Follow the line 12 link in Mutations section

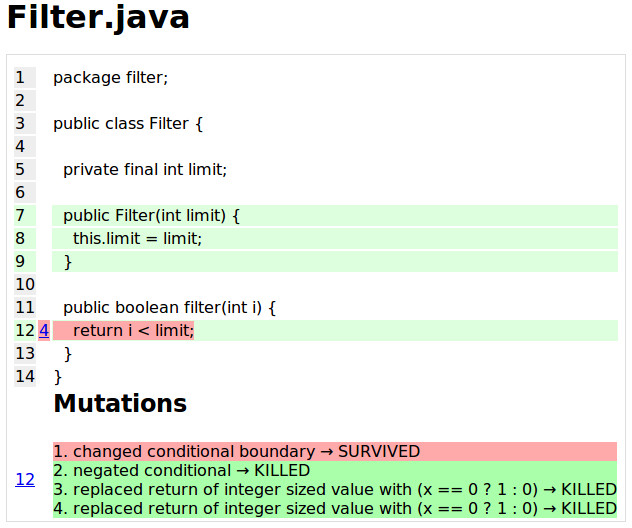[25, 480]
